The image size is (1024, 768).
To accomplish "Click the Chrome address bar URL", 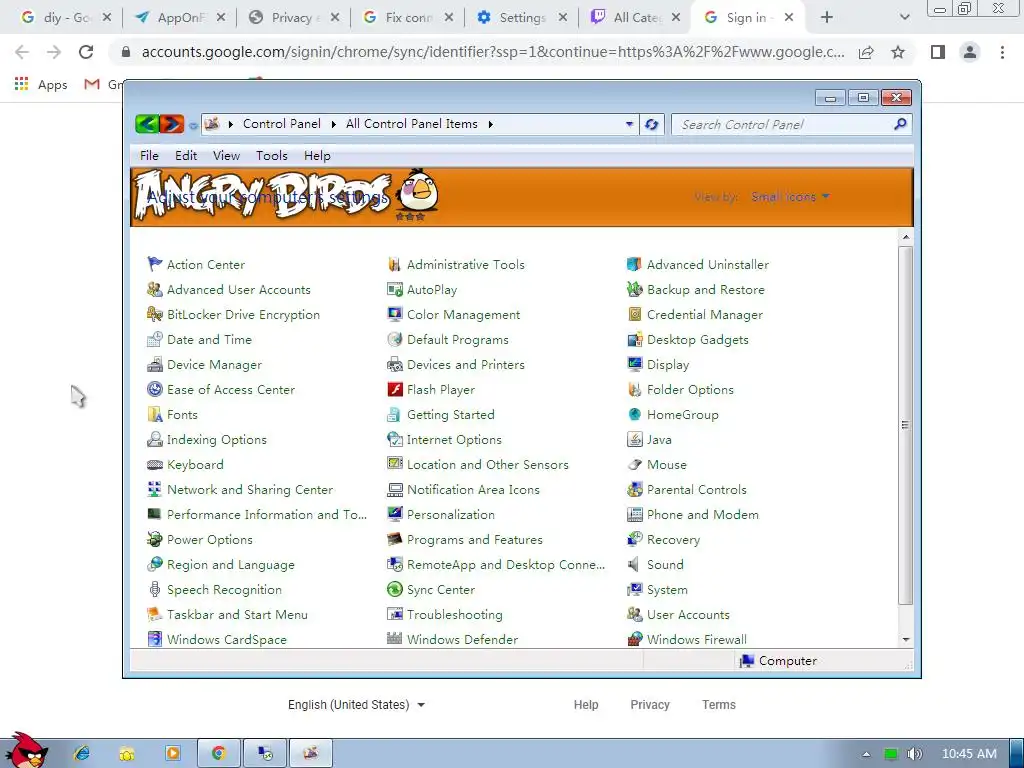I will [493, 52].
